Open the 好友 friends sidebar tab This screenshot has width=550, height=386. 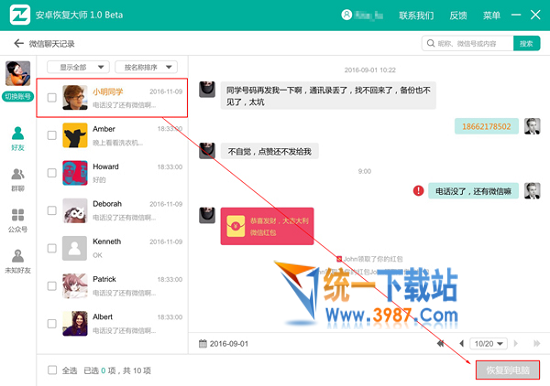click(x=18, y=139)
